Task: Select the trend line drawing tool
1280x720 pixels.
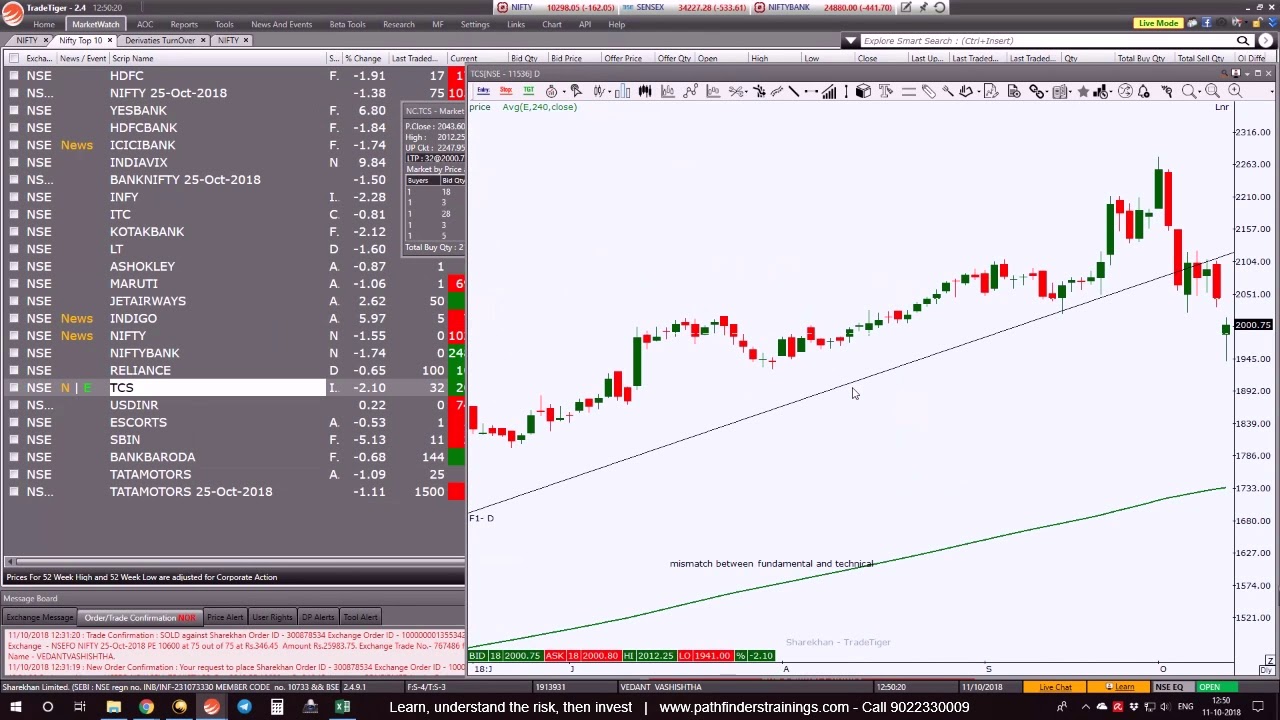Action: [794, 91]
